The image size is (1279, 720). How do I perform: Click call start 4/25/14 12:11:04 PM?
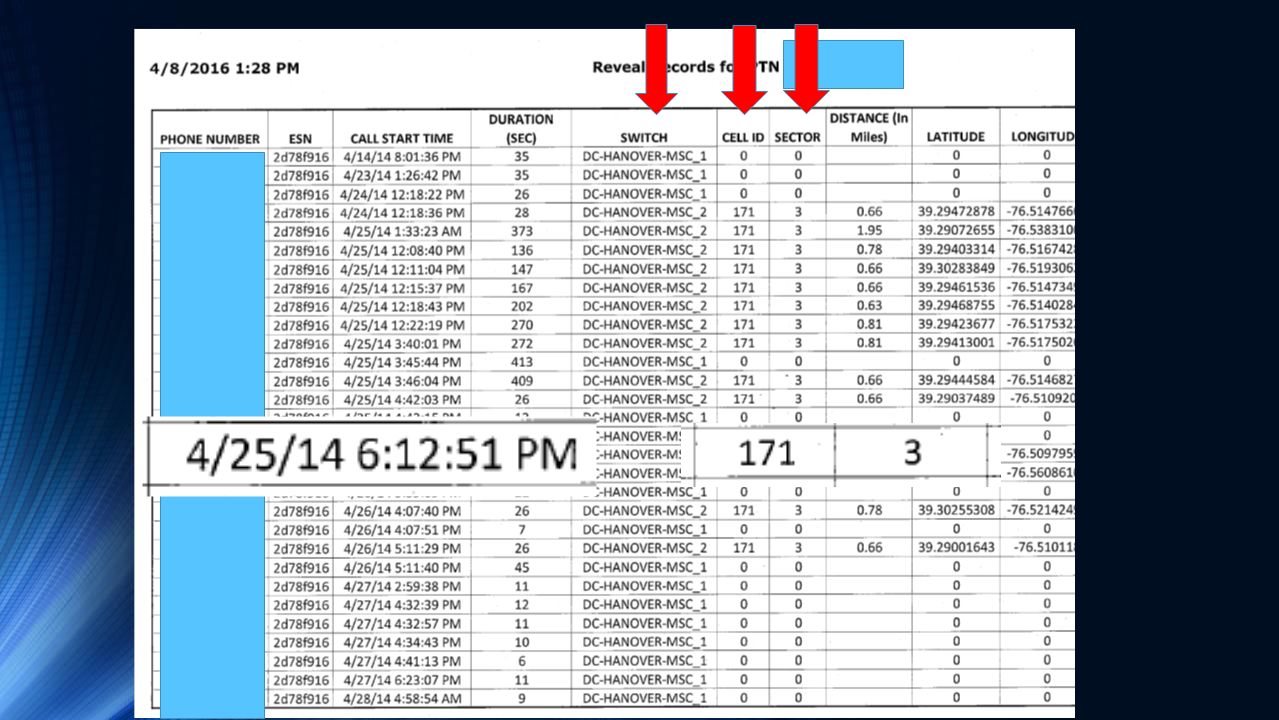[402, 269]
